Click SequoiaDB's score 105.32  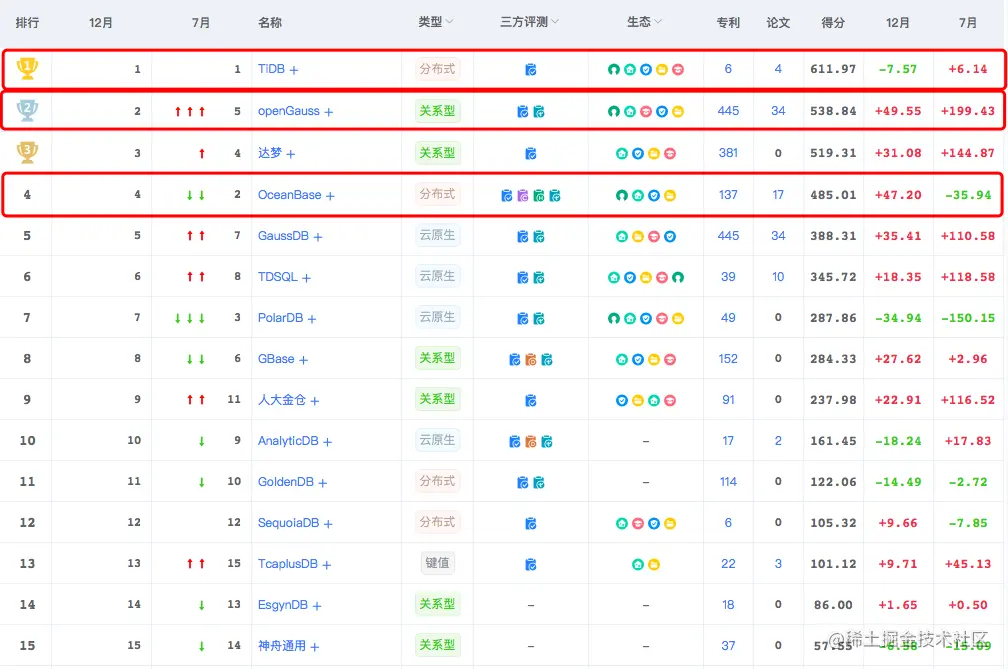(833, 523)
